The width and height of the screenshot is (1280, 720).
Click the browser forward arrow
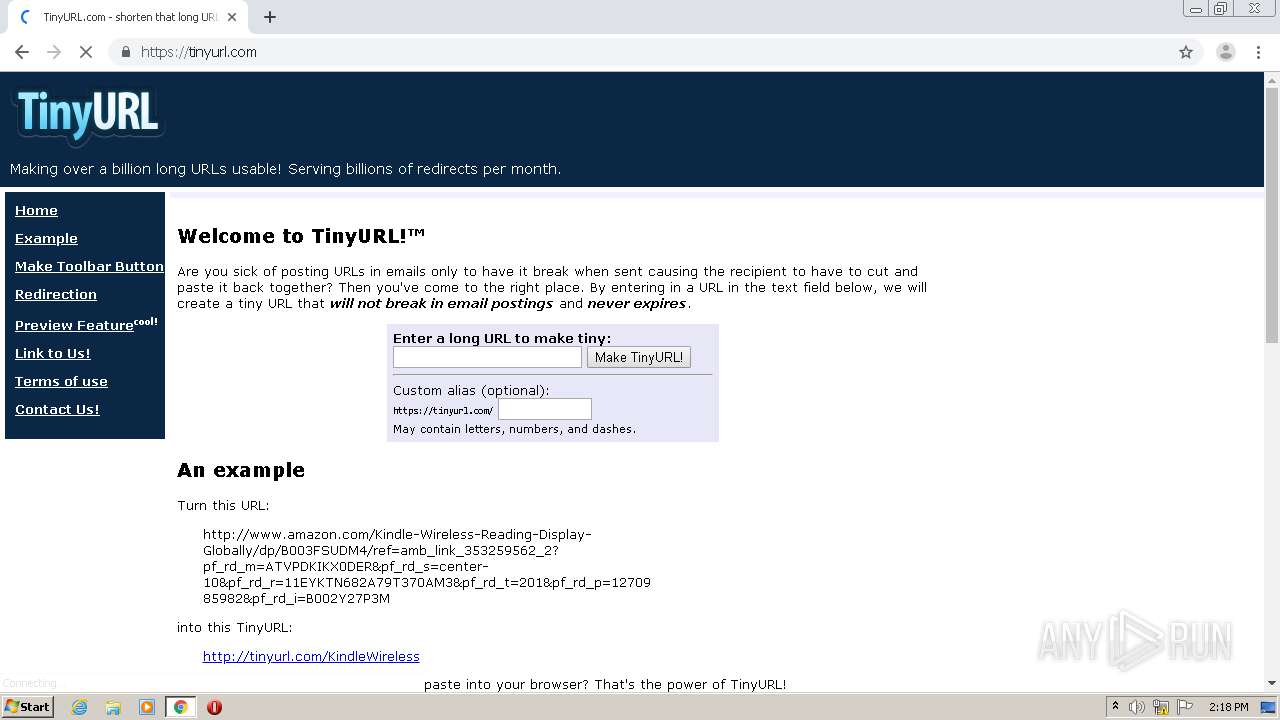point(54,52)
